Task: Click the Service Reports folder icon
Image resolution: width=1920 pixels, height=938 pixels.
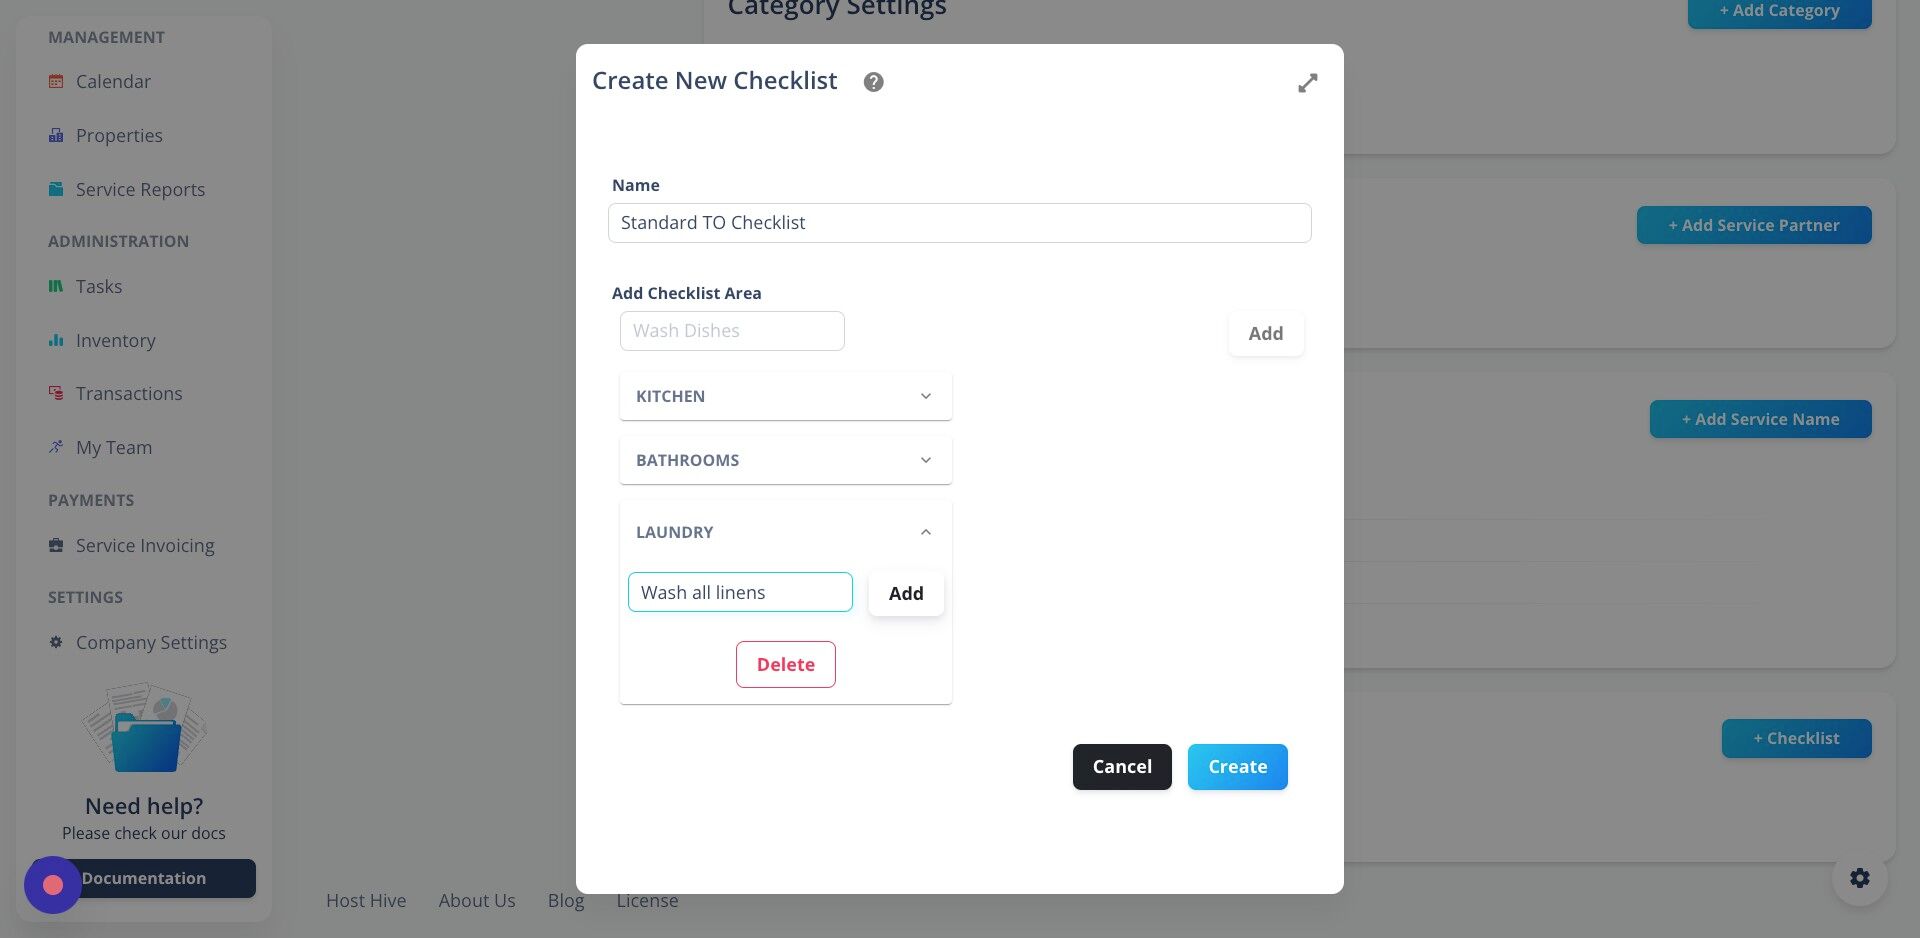Action: click(56, 189)
